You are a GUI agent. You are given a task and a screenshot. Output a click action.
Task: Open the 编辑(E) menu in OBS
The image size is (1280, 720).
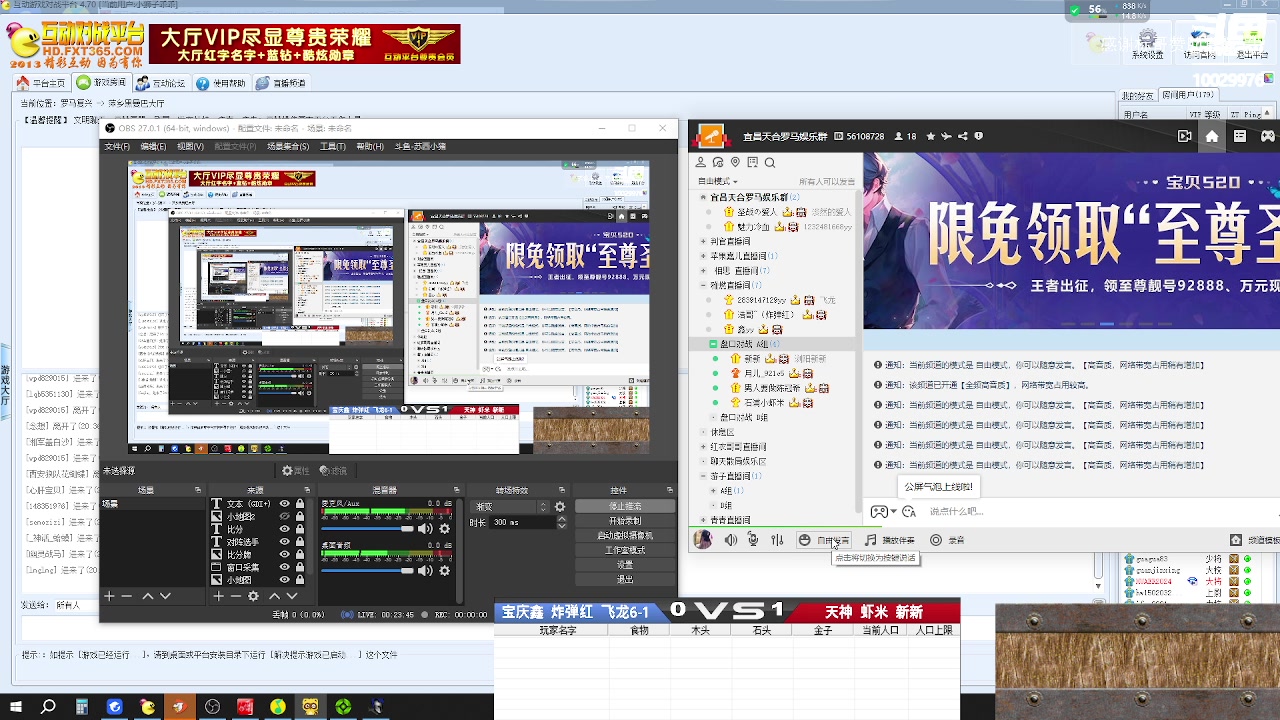153,146
